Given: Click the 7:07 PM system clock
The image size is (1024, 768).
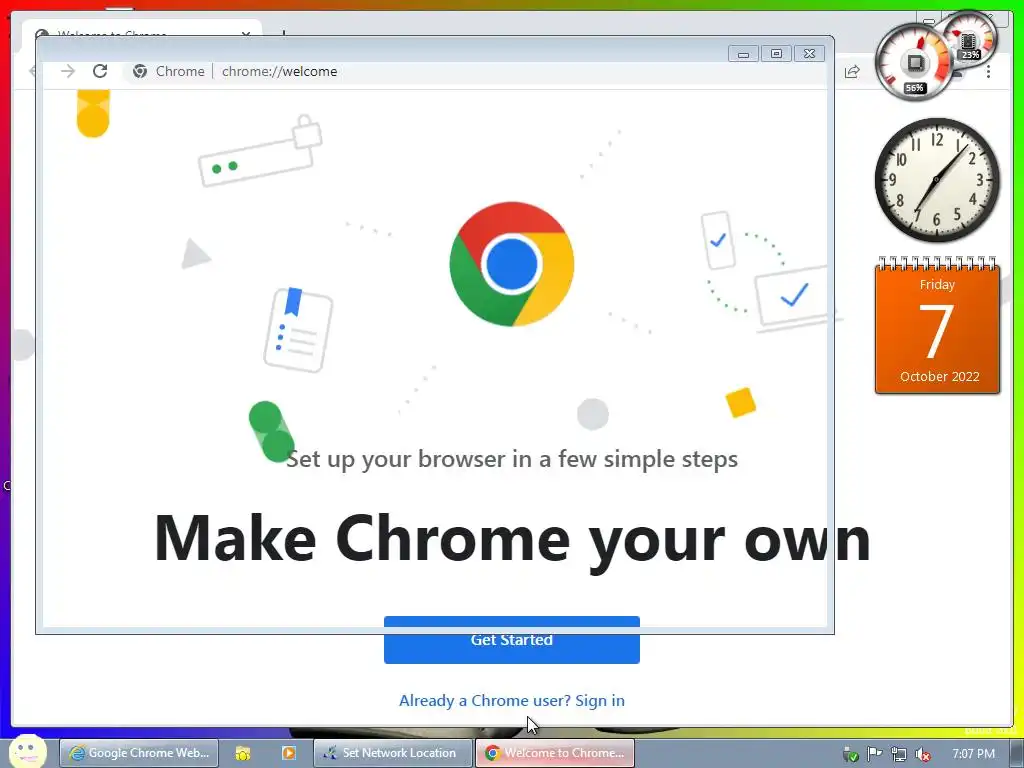Looking at the screenshot, I should (x=974, y=754).
